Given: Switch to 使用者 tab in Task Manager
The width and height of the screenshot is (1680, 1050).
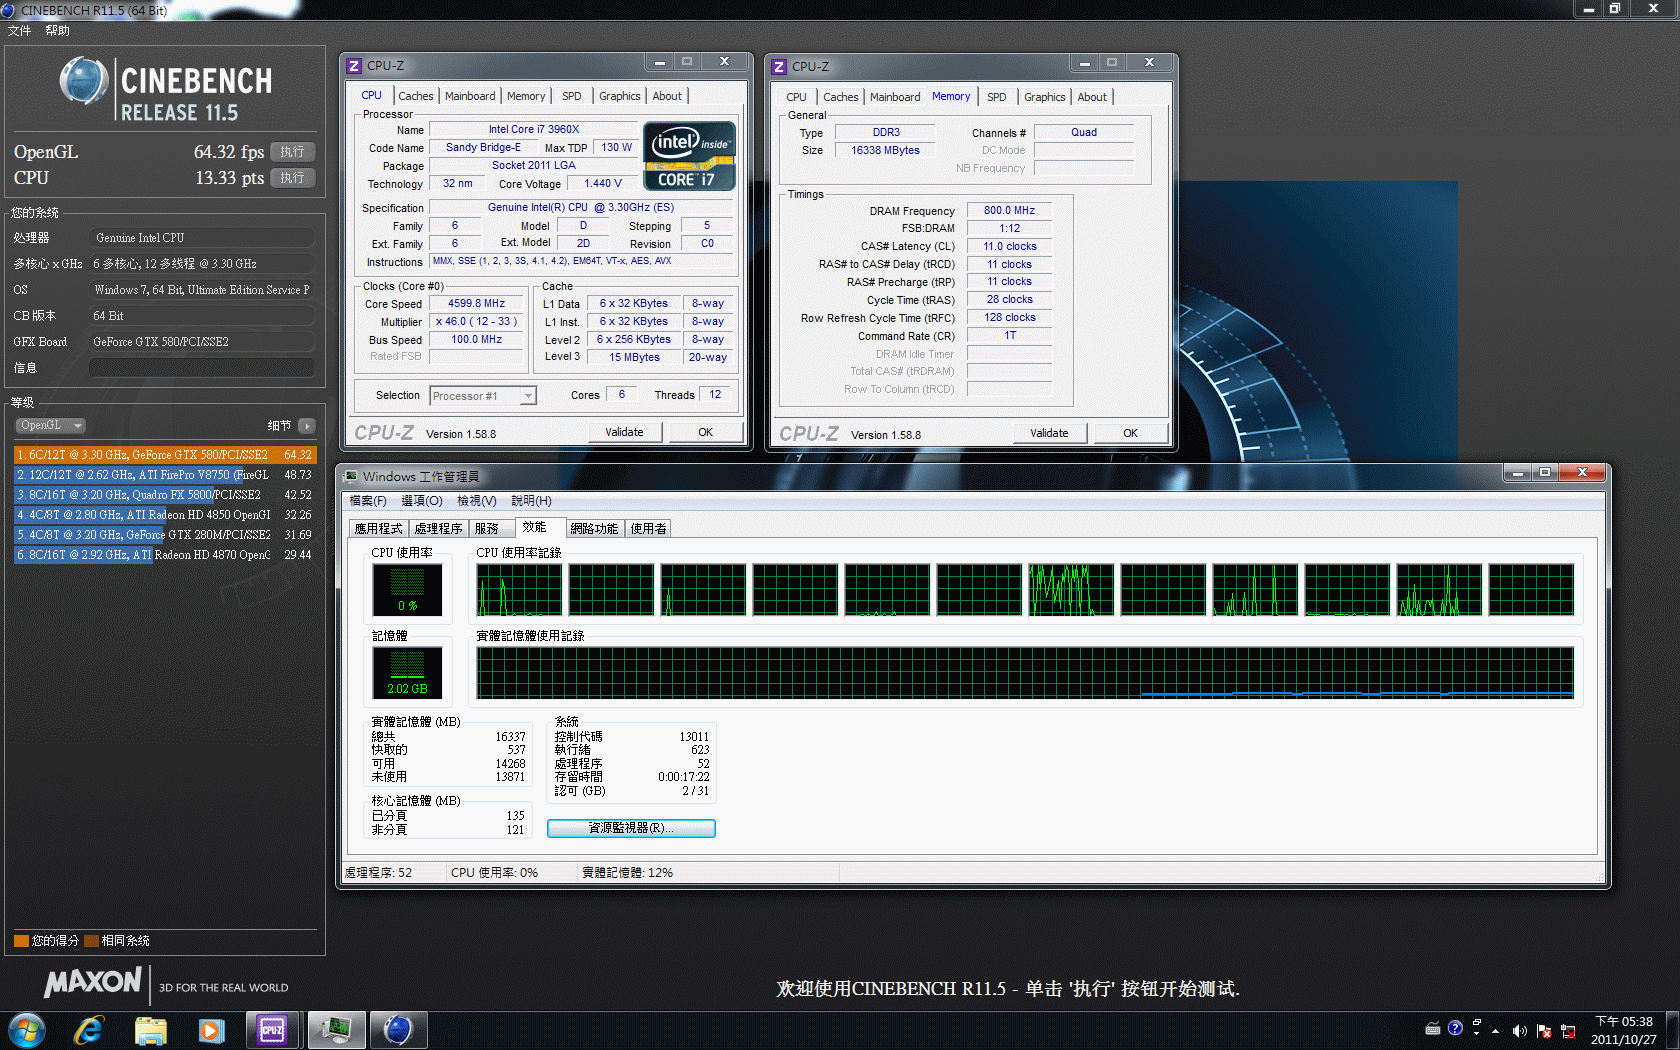Looking at the screenshot, I should 648,529.
